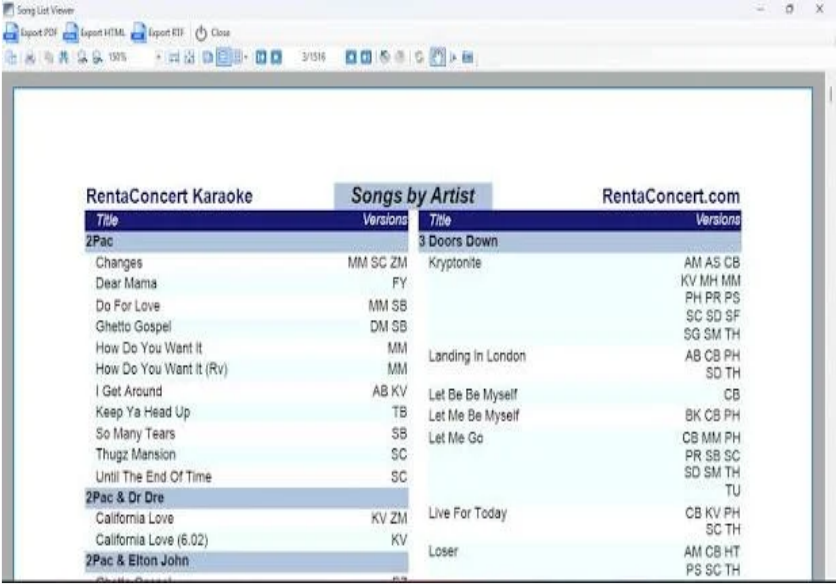Click the fit whole page icon
The height and width of the screenshot is (584, 836).
(189, 57)
